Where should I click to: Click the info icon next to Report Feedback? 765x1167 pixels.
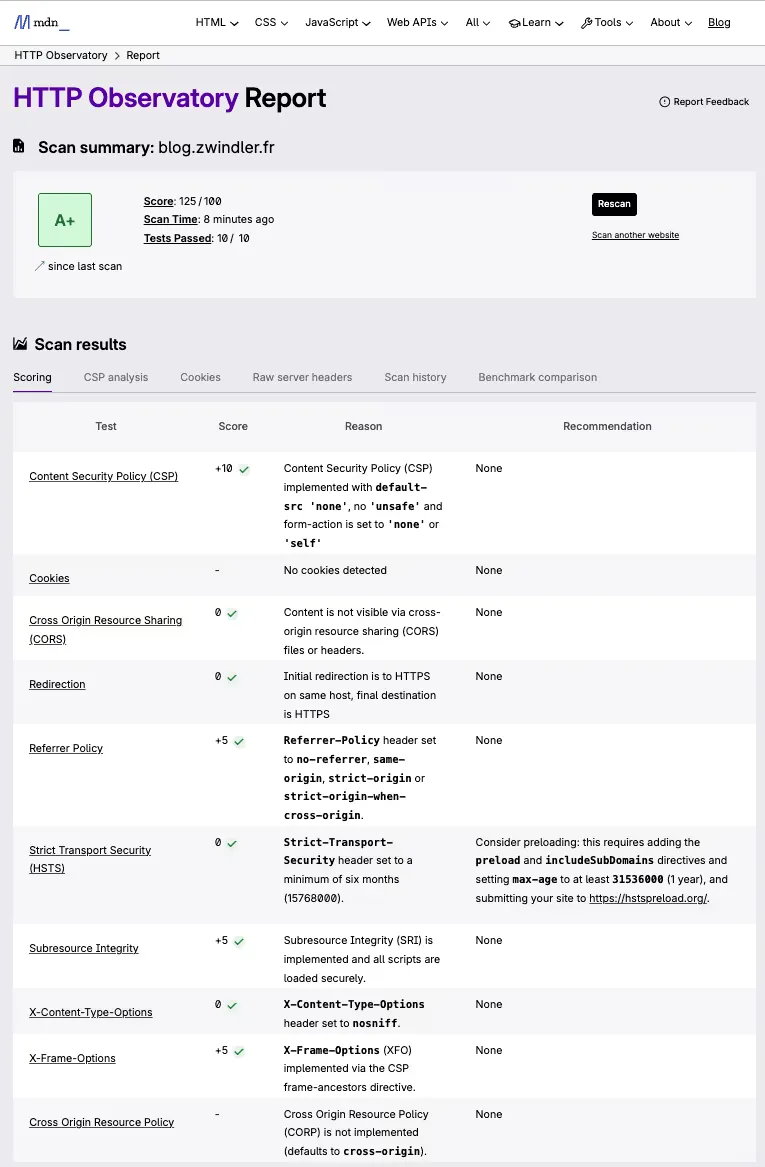(x=664, y=101)
